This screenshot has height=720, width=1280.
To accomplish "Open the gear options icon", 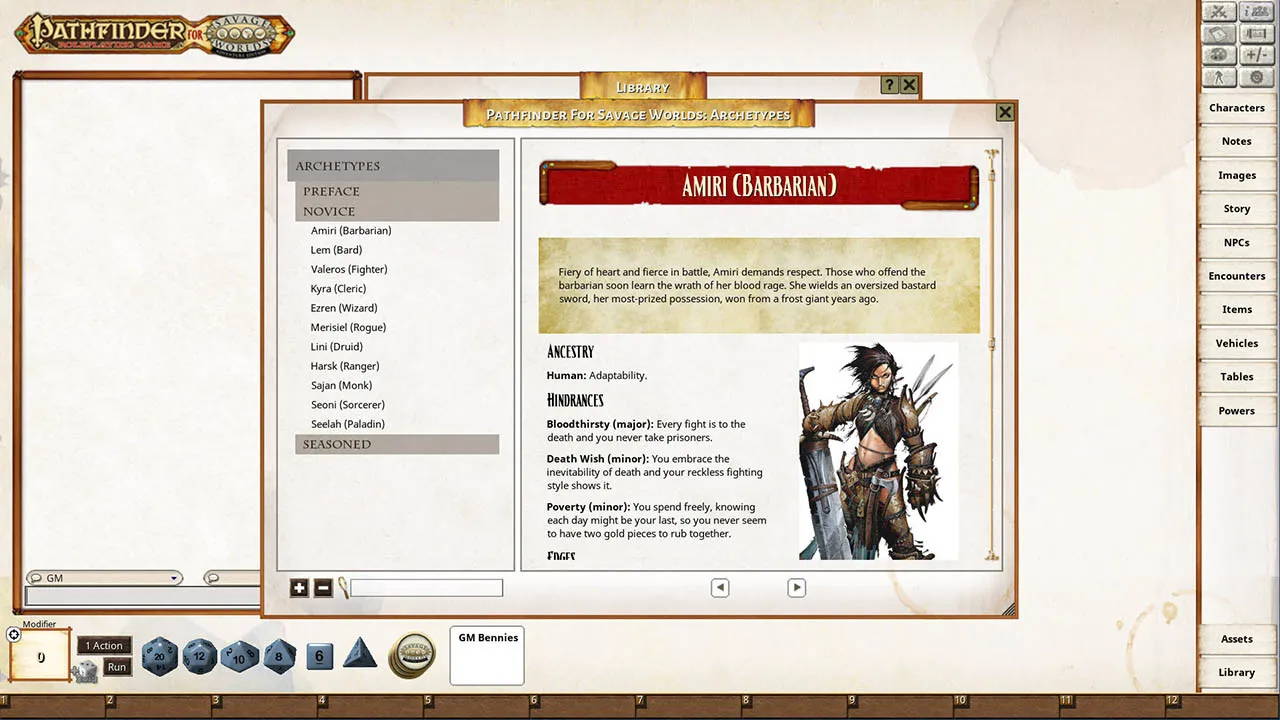I will (1256, 77).
